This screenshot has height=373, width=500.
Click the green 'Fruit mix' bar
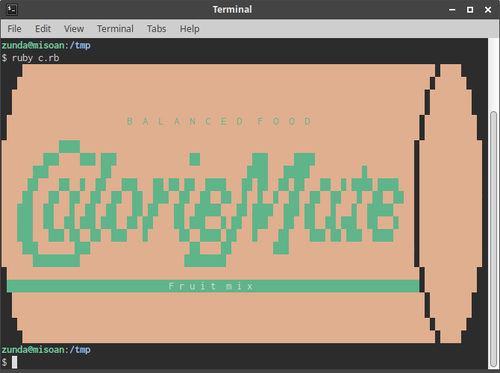[x=213, y=286]
